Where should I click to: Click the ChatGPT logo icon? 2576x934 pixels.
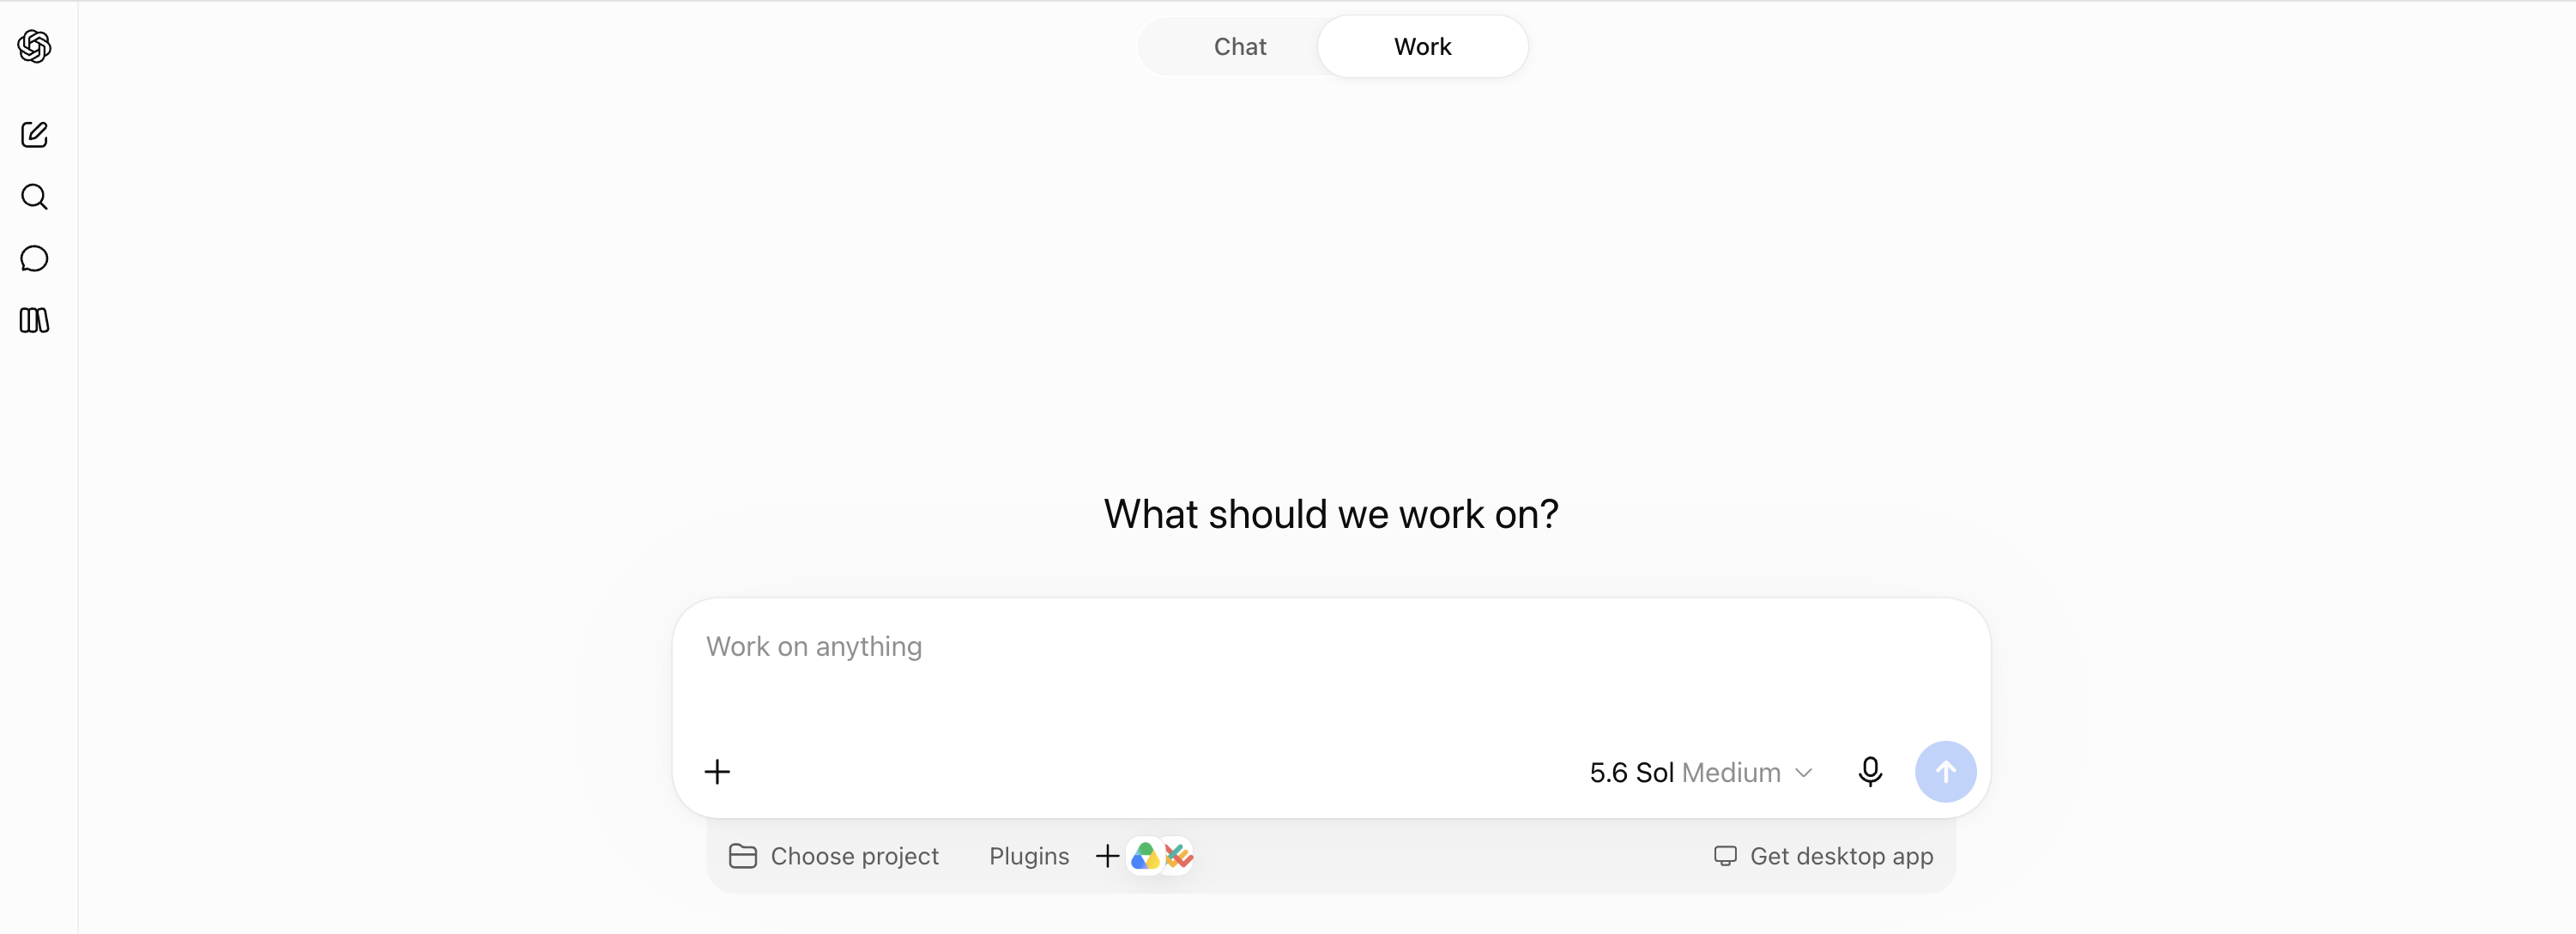pos(34,46)
